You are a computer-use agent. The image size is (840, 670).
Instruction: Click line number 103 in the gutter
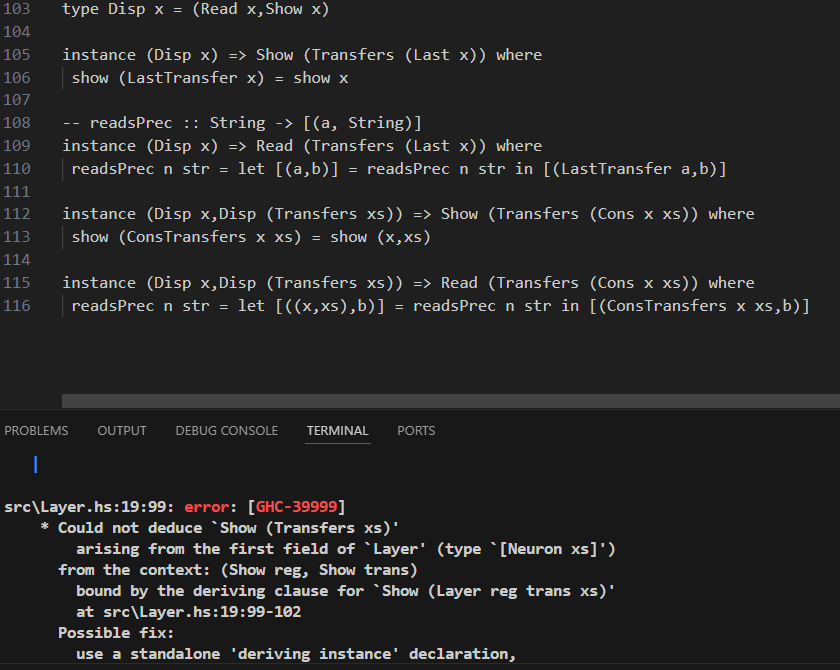tap(17, 9)
